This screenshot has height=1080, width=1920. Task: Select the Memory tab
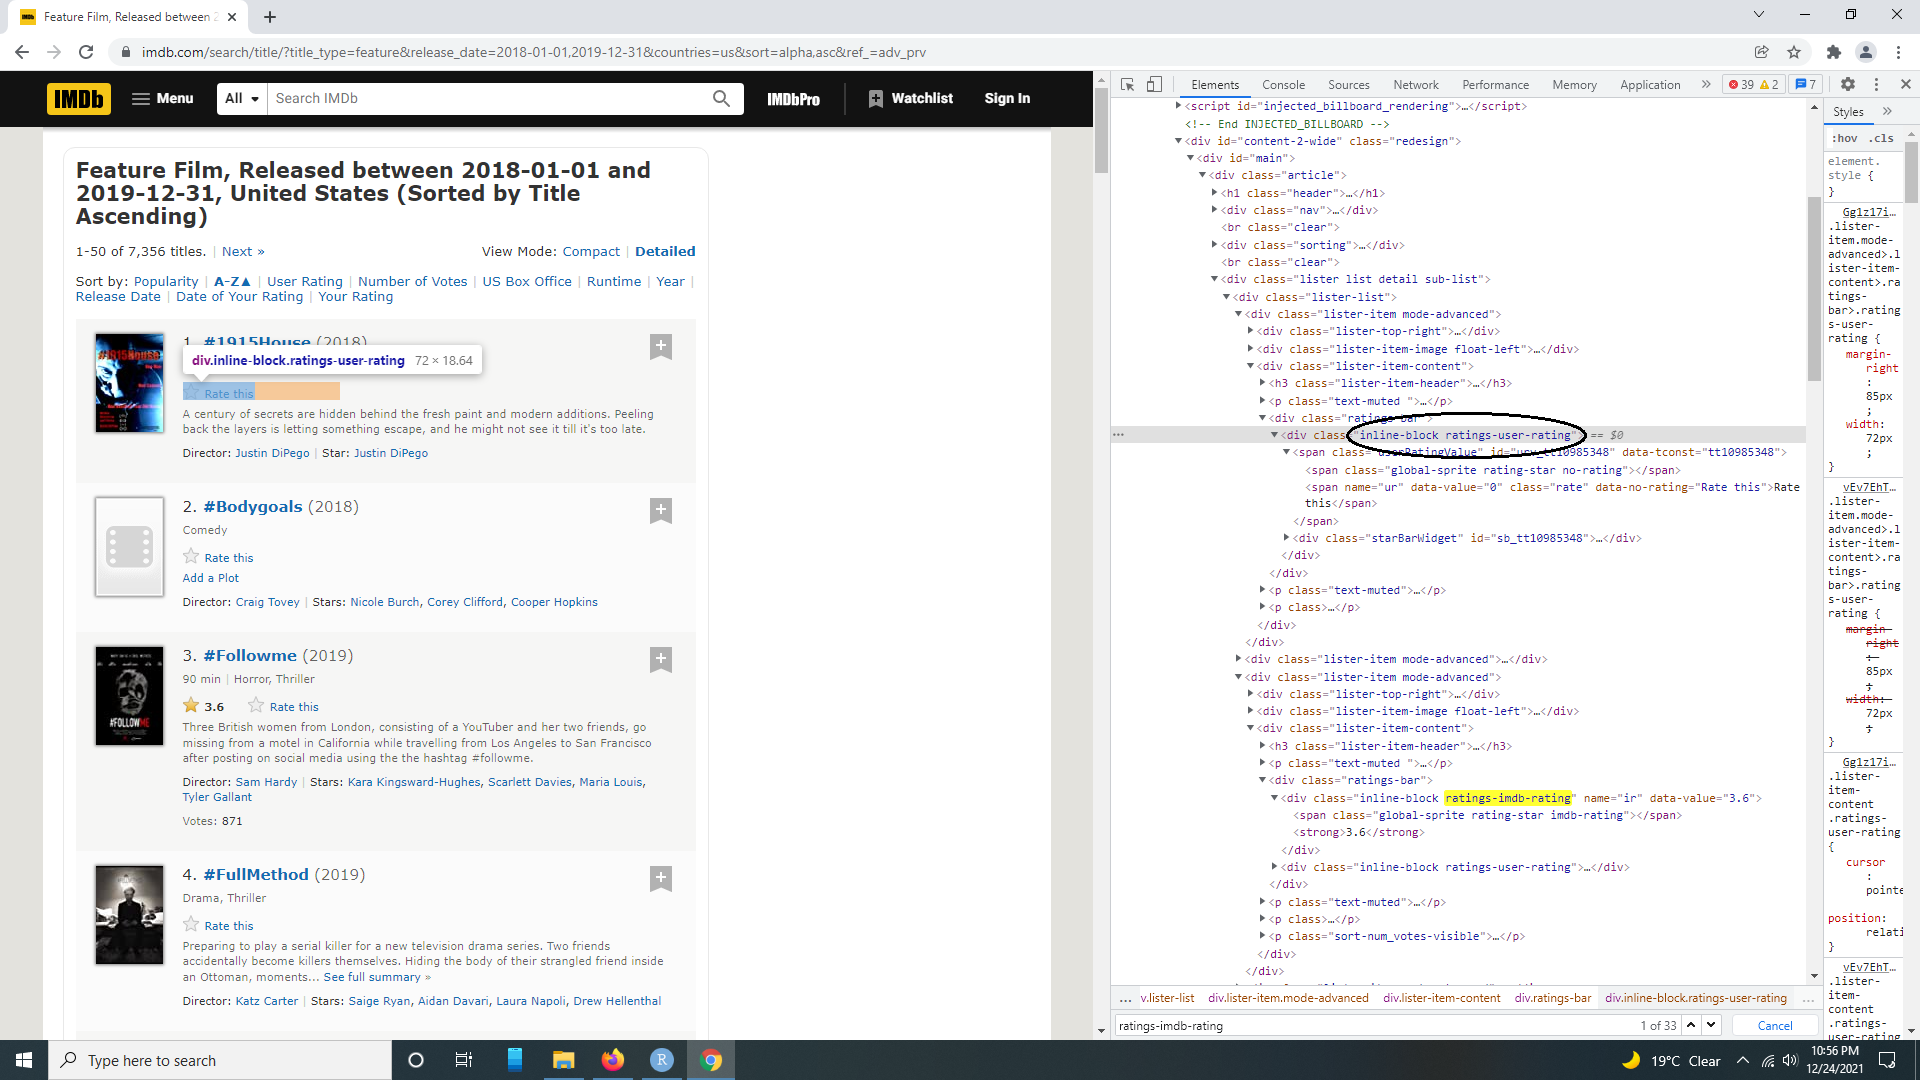coord(1574,85)
